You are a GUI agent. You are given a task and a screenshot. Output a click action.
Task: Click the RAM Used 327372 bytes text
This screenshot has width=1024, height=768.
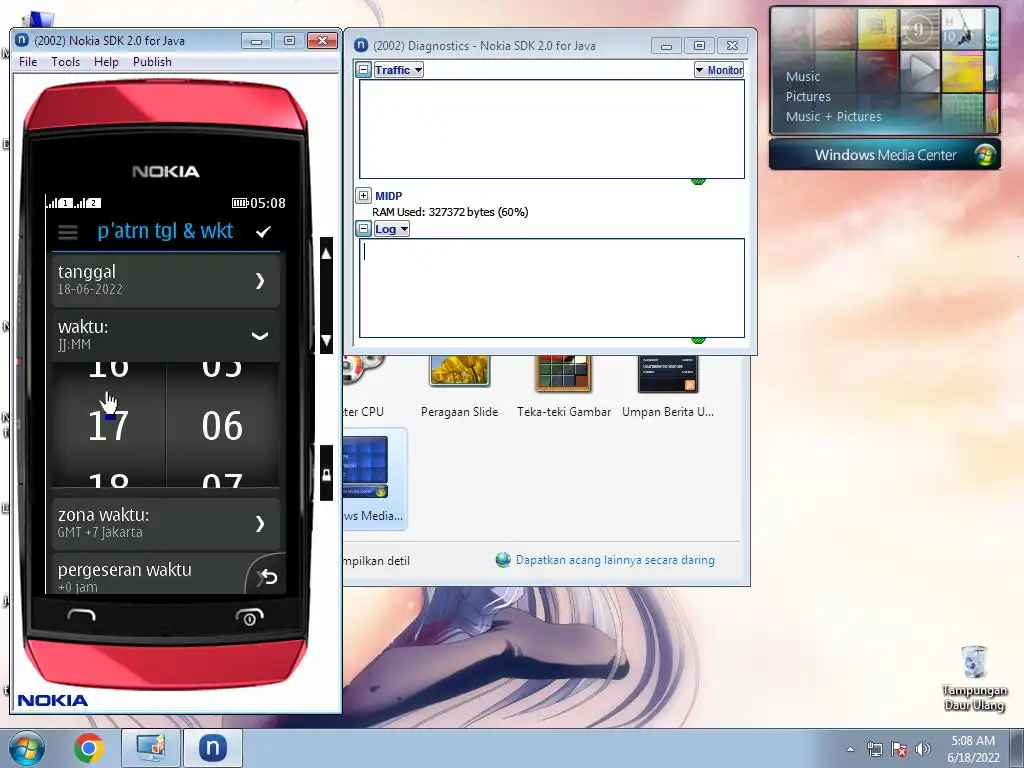450,212
